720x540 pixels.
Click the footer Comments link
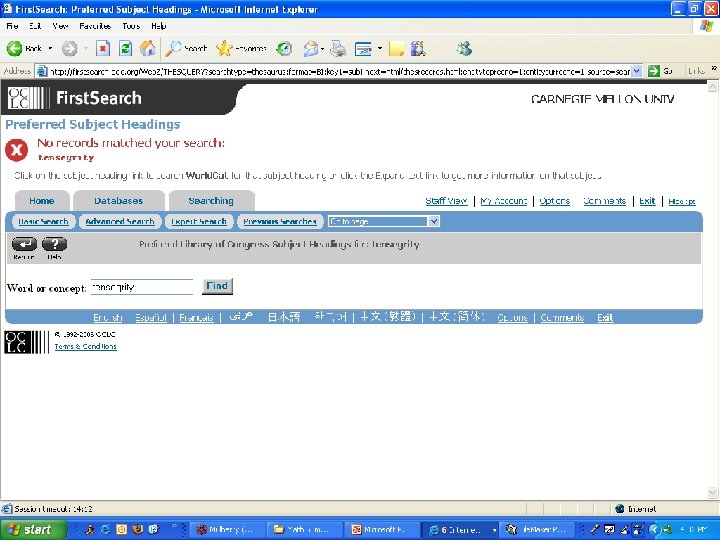point(562,317)
